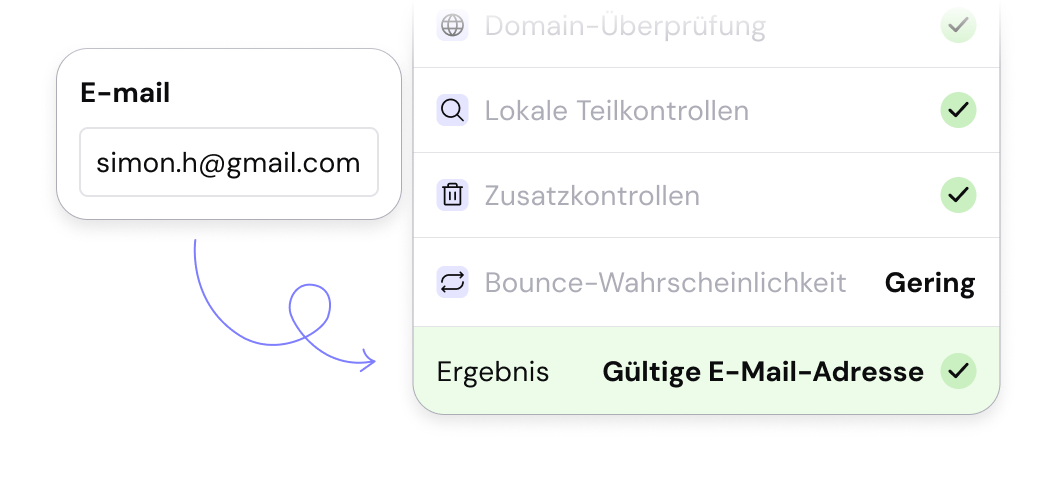Click the Gültige E-Mail-Adresse result text

tap(762, 372)
